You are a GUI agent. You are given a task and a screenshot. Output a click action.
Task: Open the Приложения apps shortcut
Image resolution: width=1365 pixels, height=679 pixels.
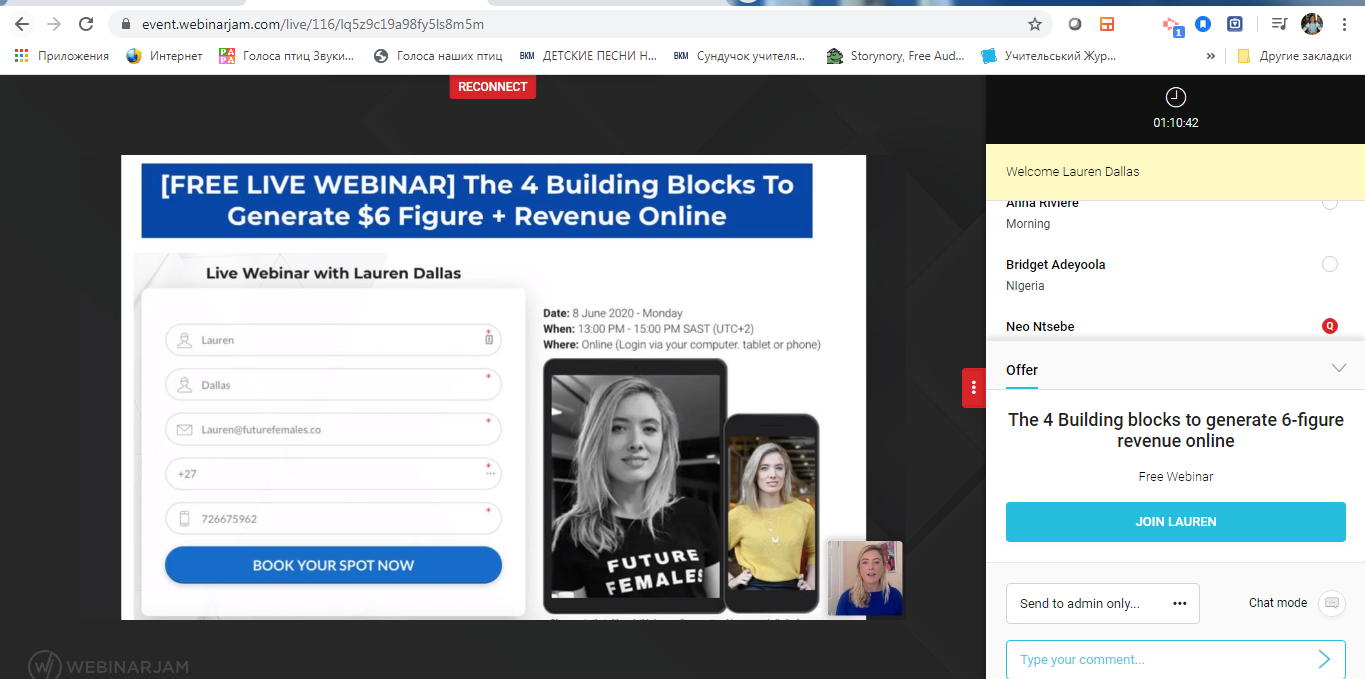62,56
